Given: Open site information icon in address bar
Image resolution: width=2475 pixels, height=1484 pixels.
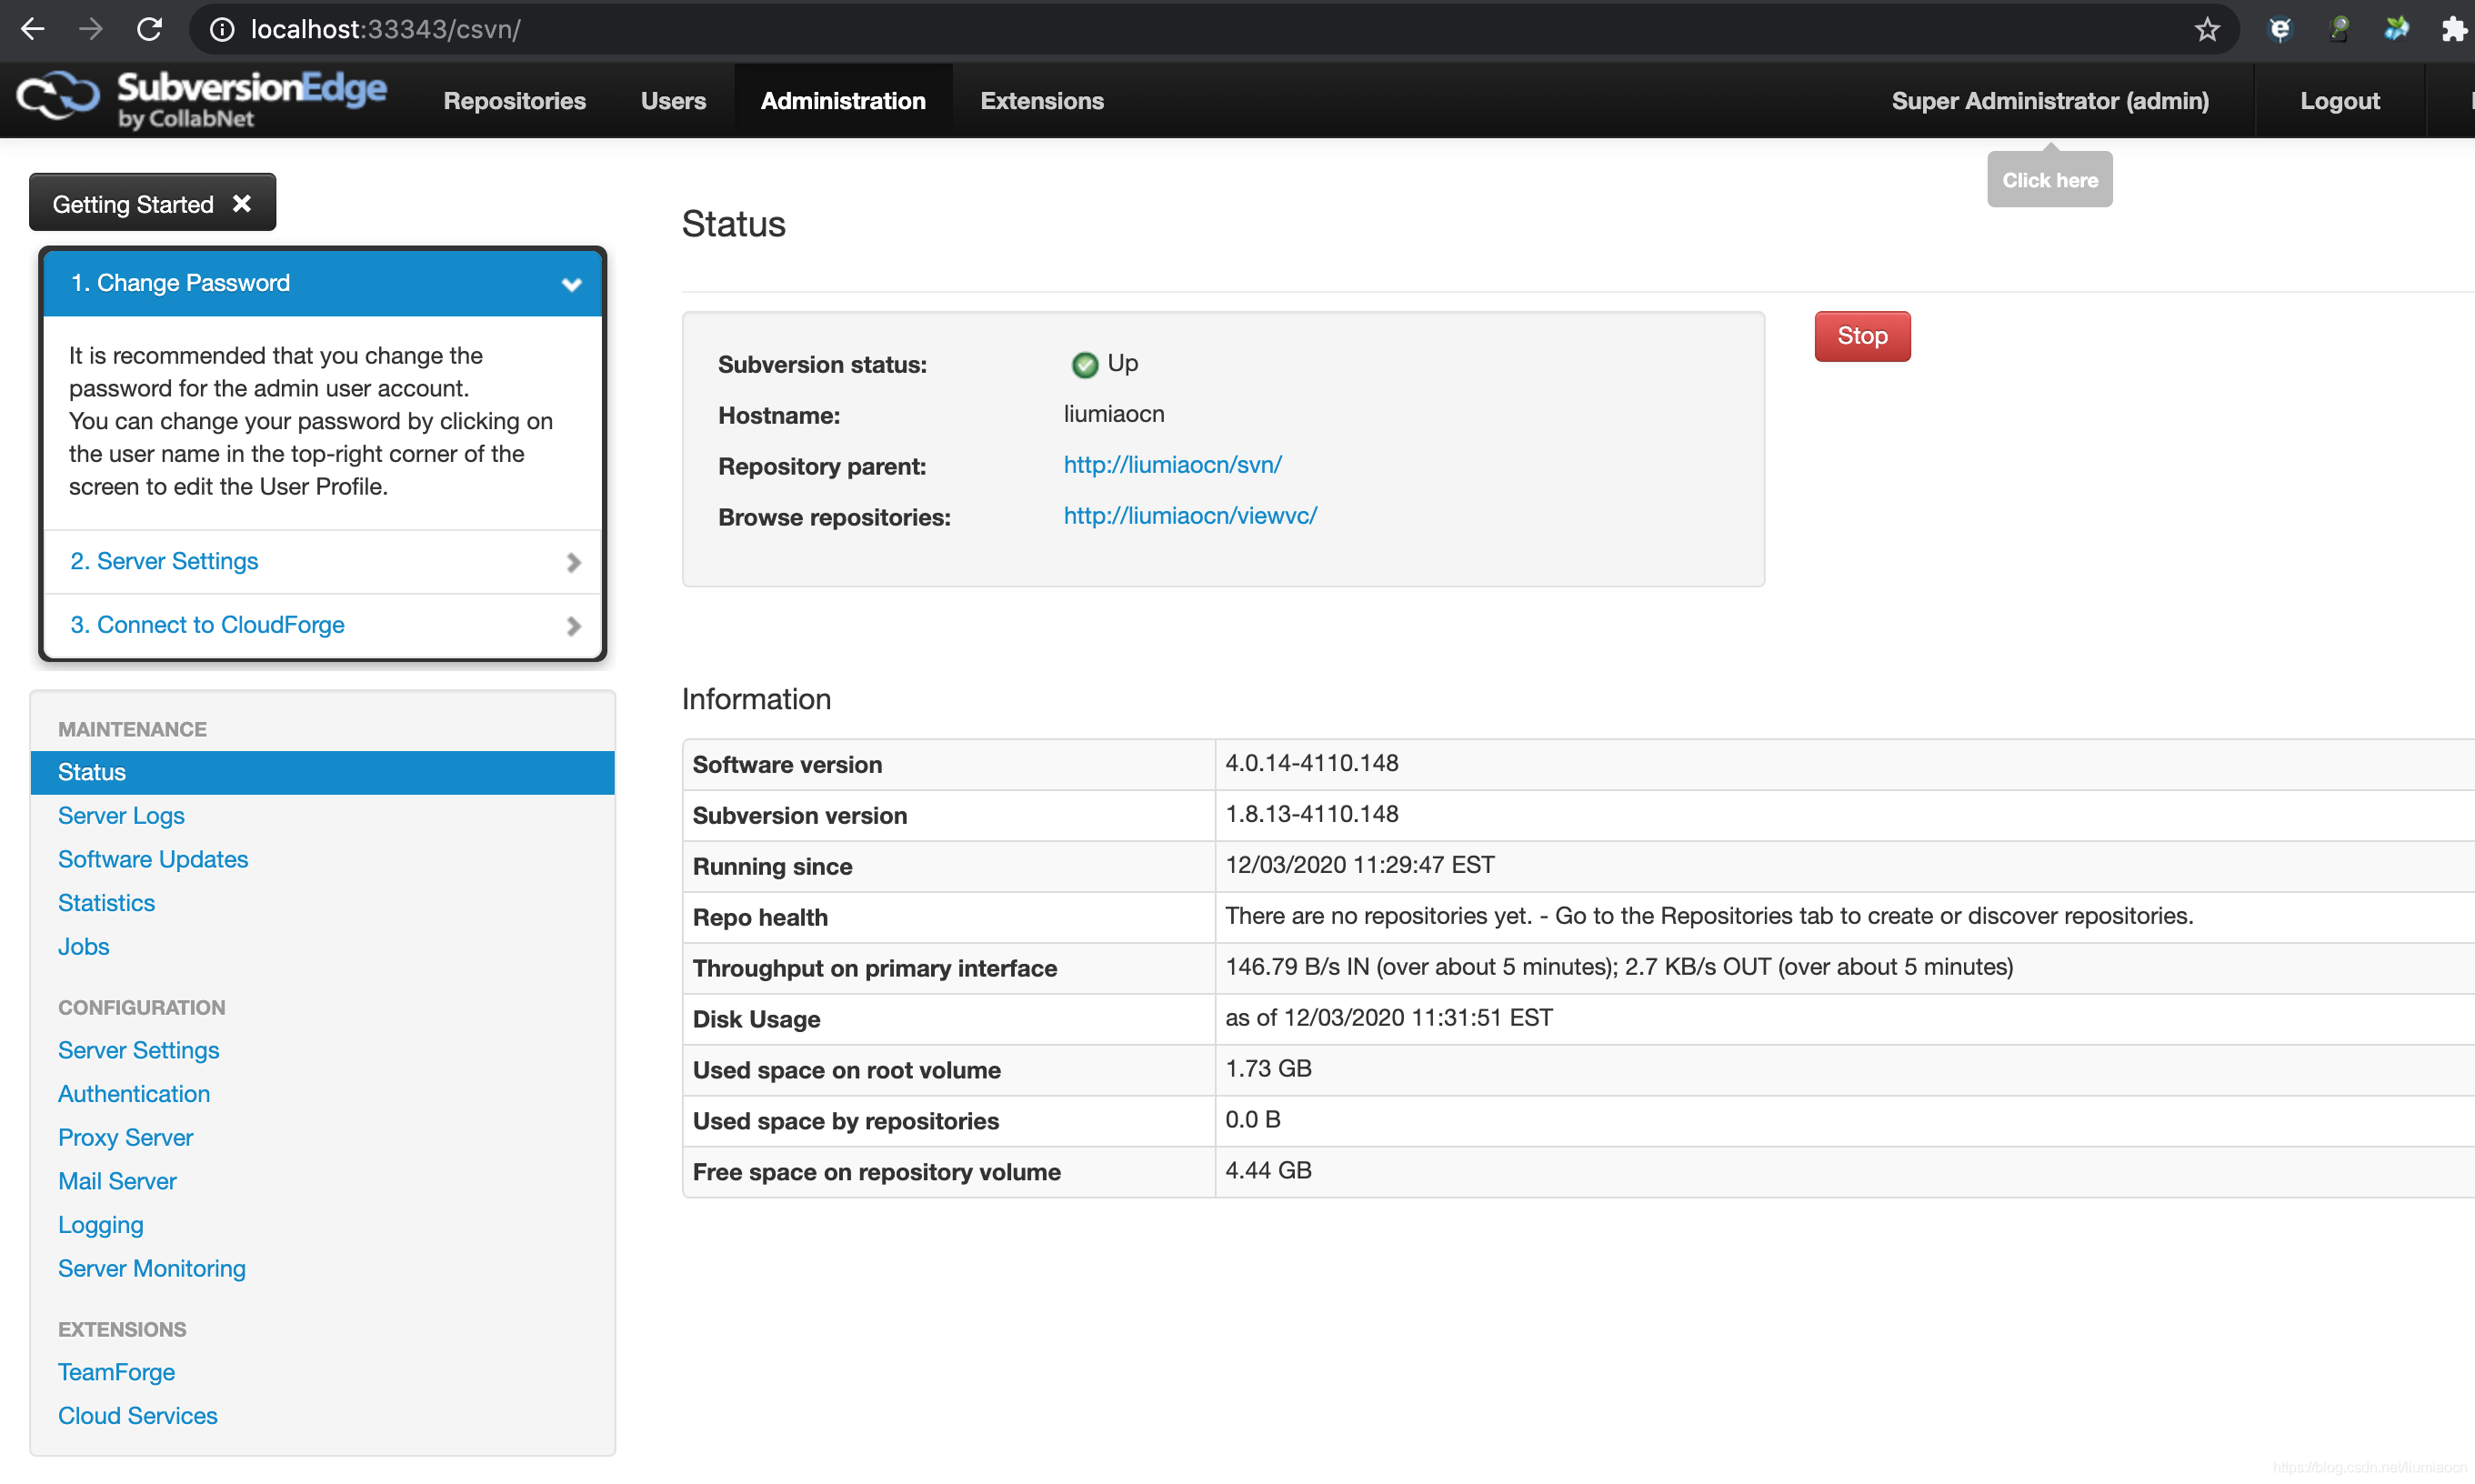Looking at the screenshot, I should coord(222,29).
